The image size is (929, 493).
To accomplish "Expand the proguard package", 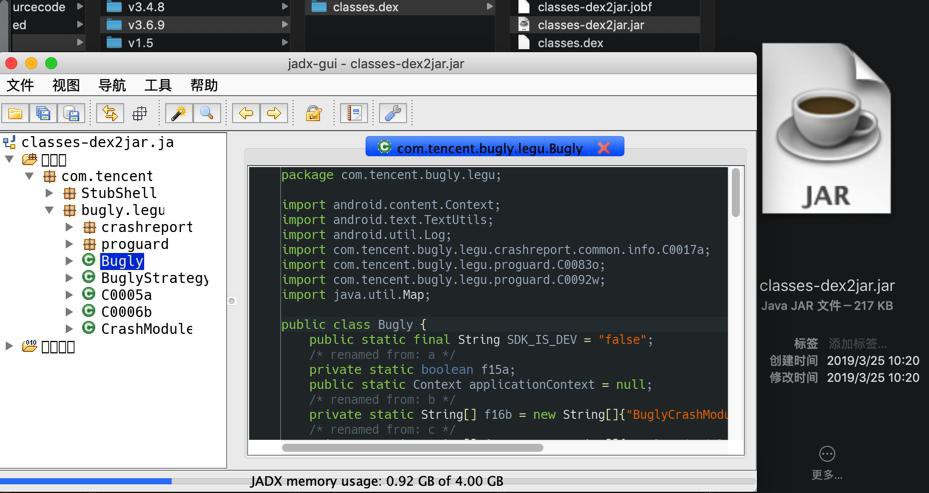I will (x=69, y=244).
